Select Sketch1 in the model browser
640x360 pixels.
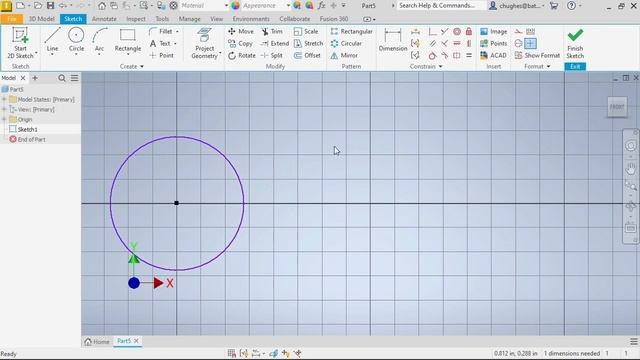[27, 129]
